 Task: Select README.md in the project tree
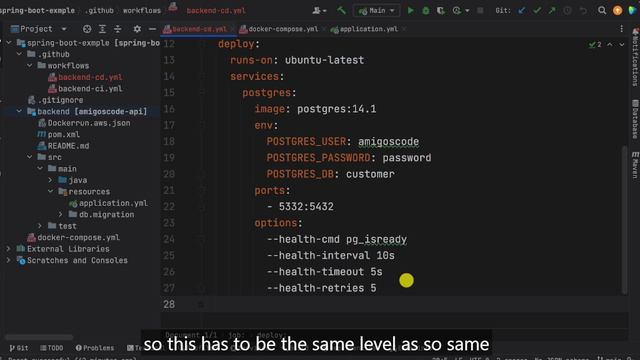[x=68, y=146]
